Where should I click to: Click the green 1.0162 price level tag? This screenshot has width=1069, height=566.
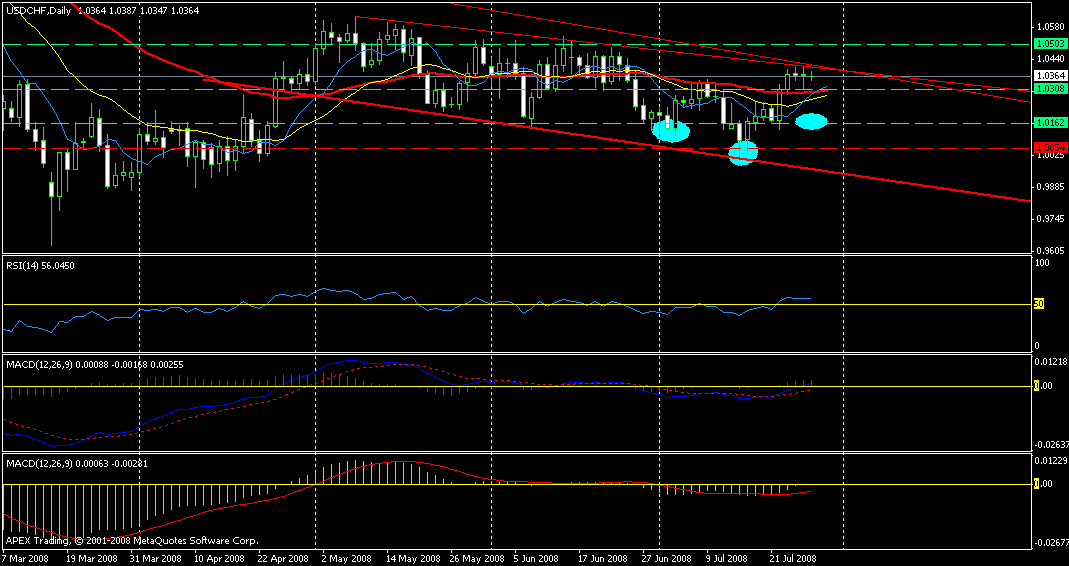point(1048,123)
